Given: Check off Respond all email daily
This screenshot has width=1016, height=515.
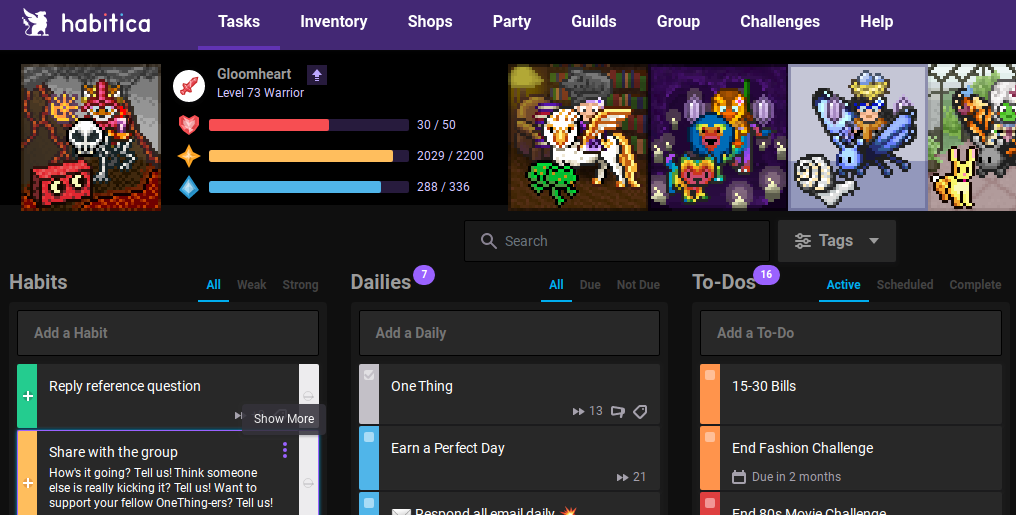Looking at the screenshot, I should (x=369, y=503).
